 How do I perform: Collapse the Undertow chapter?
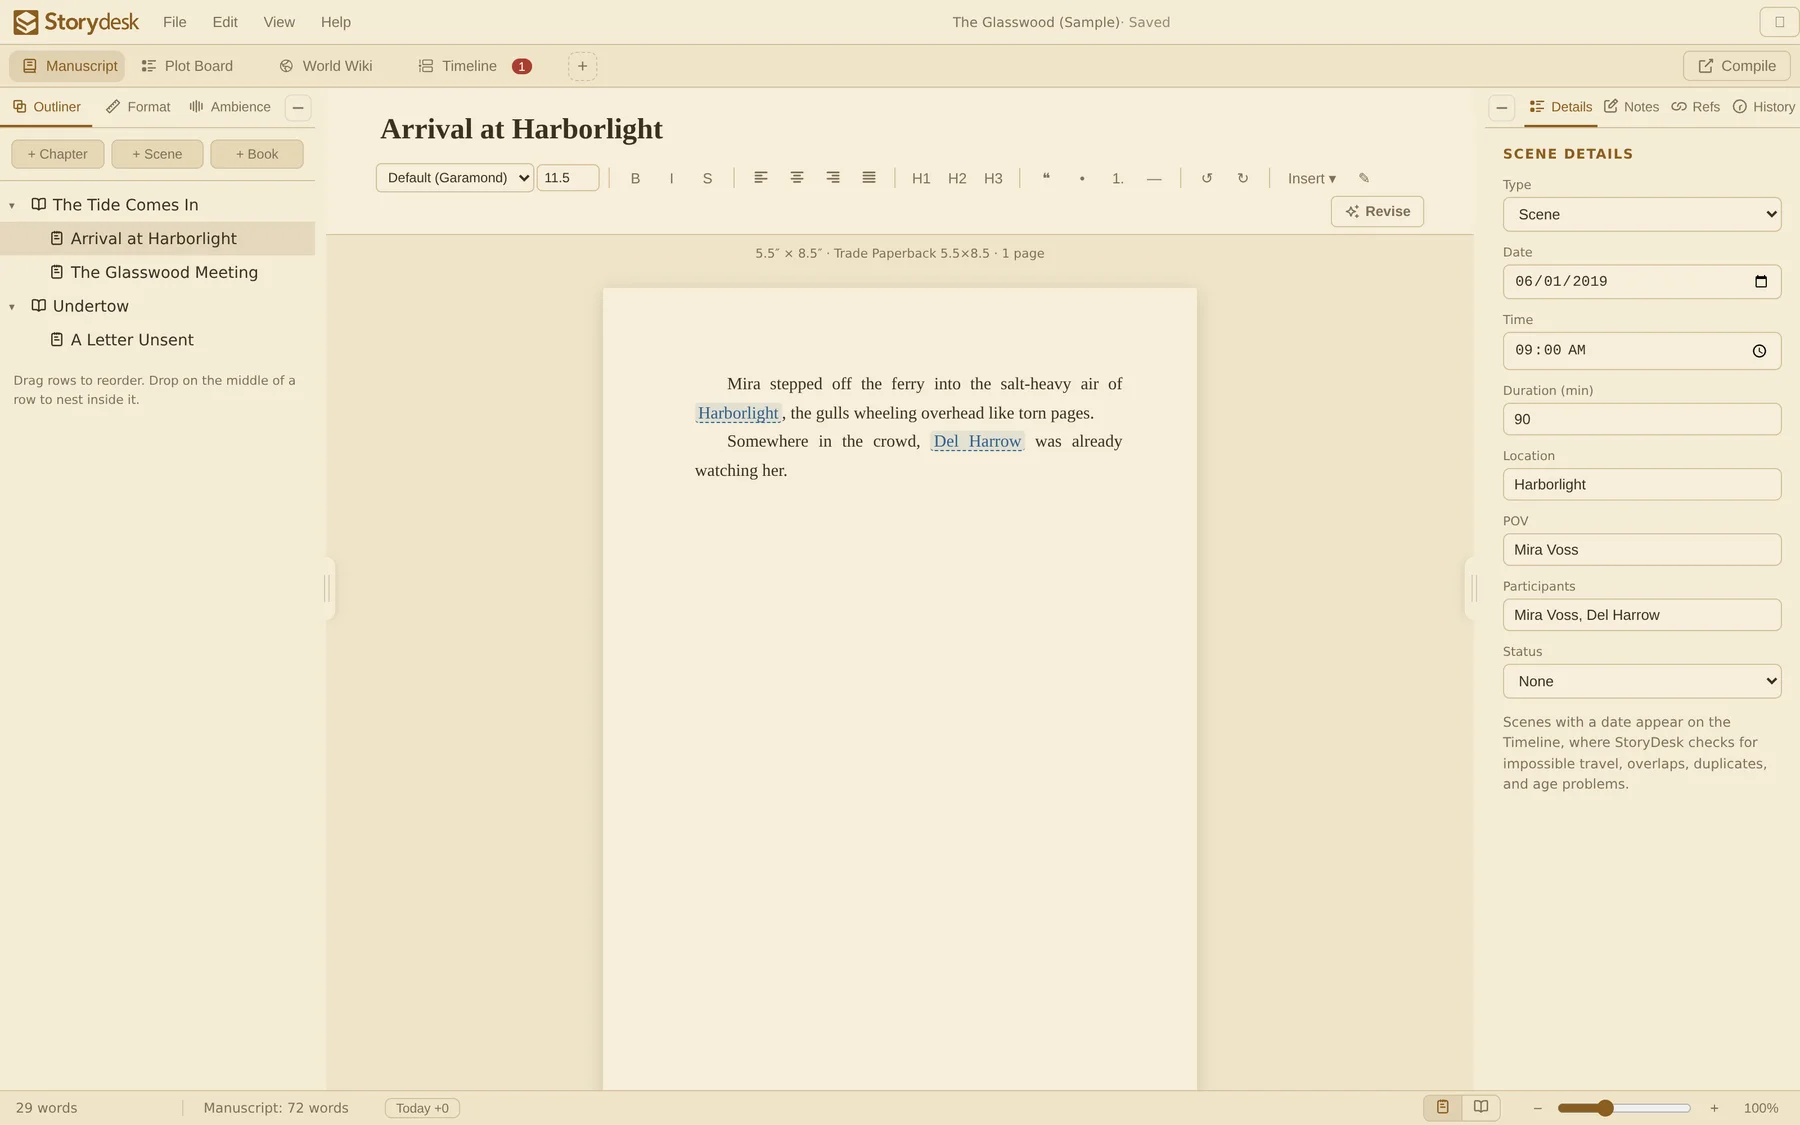[12, 306]
